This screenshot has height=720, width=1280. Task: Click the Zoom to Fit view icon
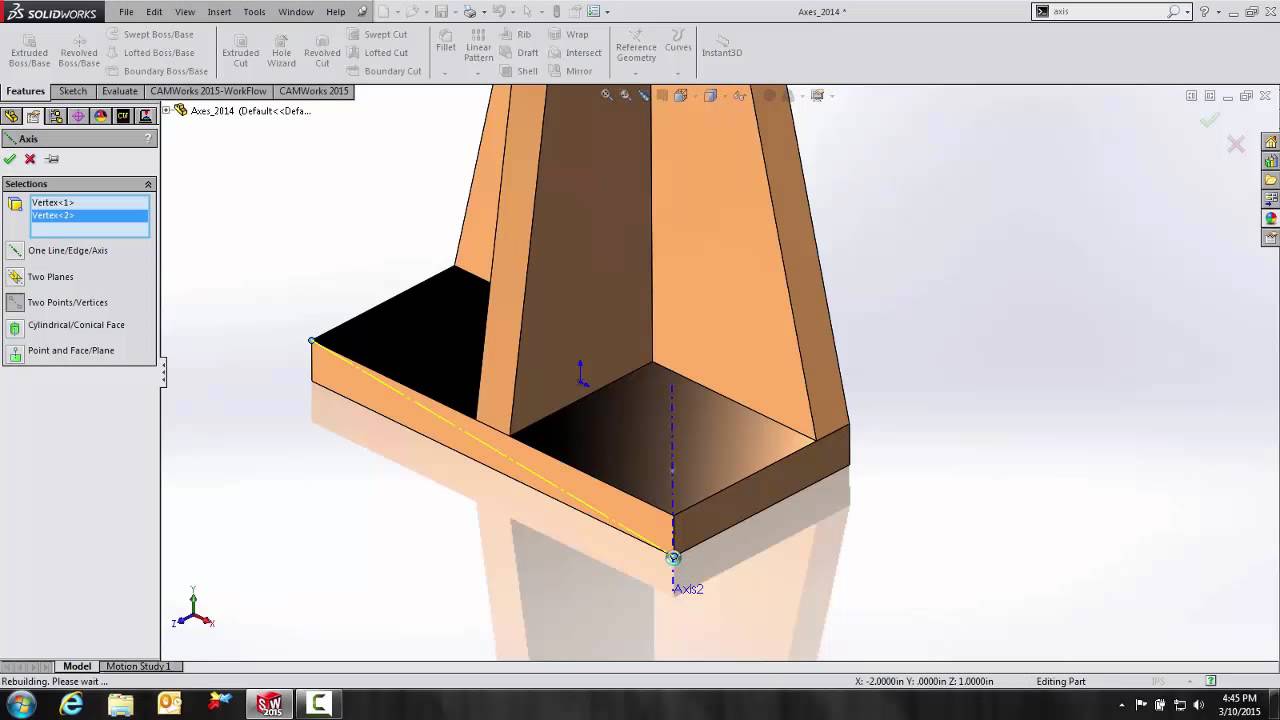[x=606, y=96]
